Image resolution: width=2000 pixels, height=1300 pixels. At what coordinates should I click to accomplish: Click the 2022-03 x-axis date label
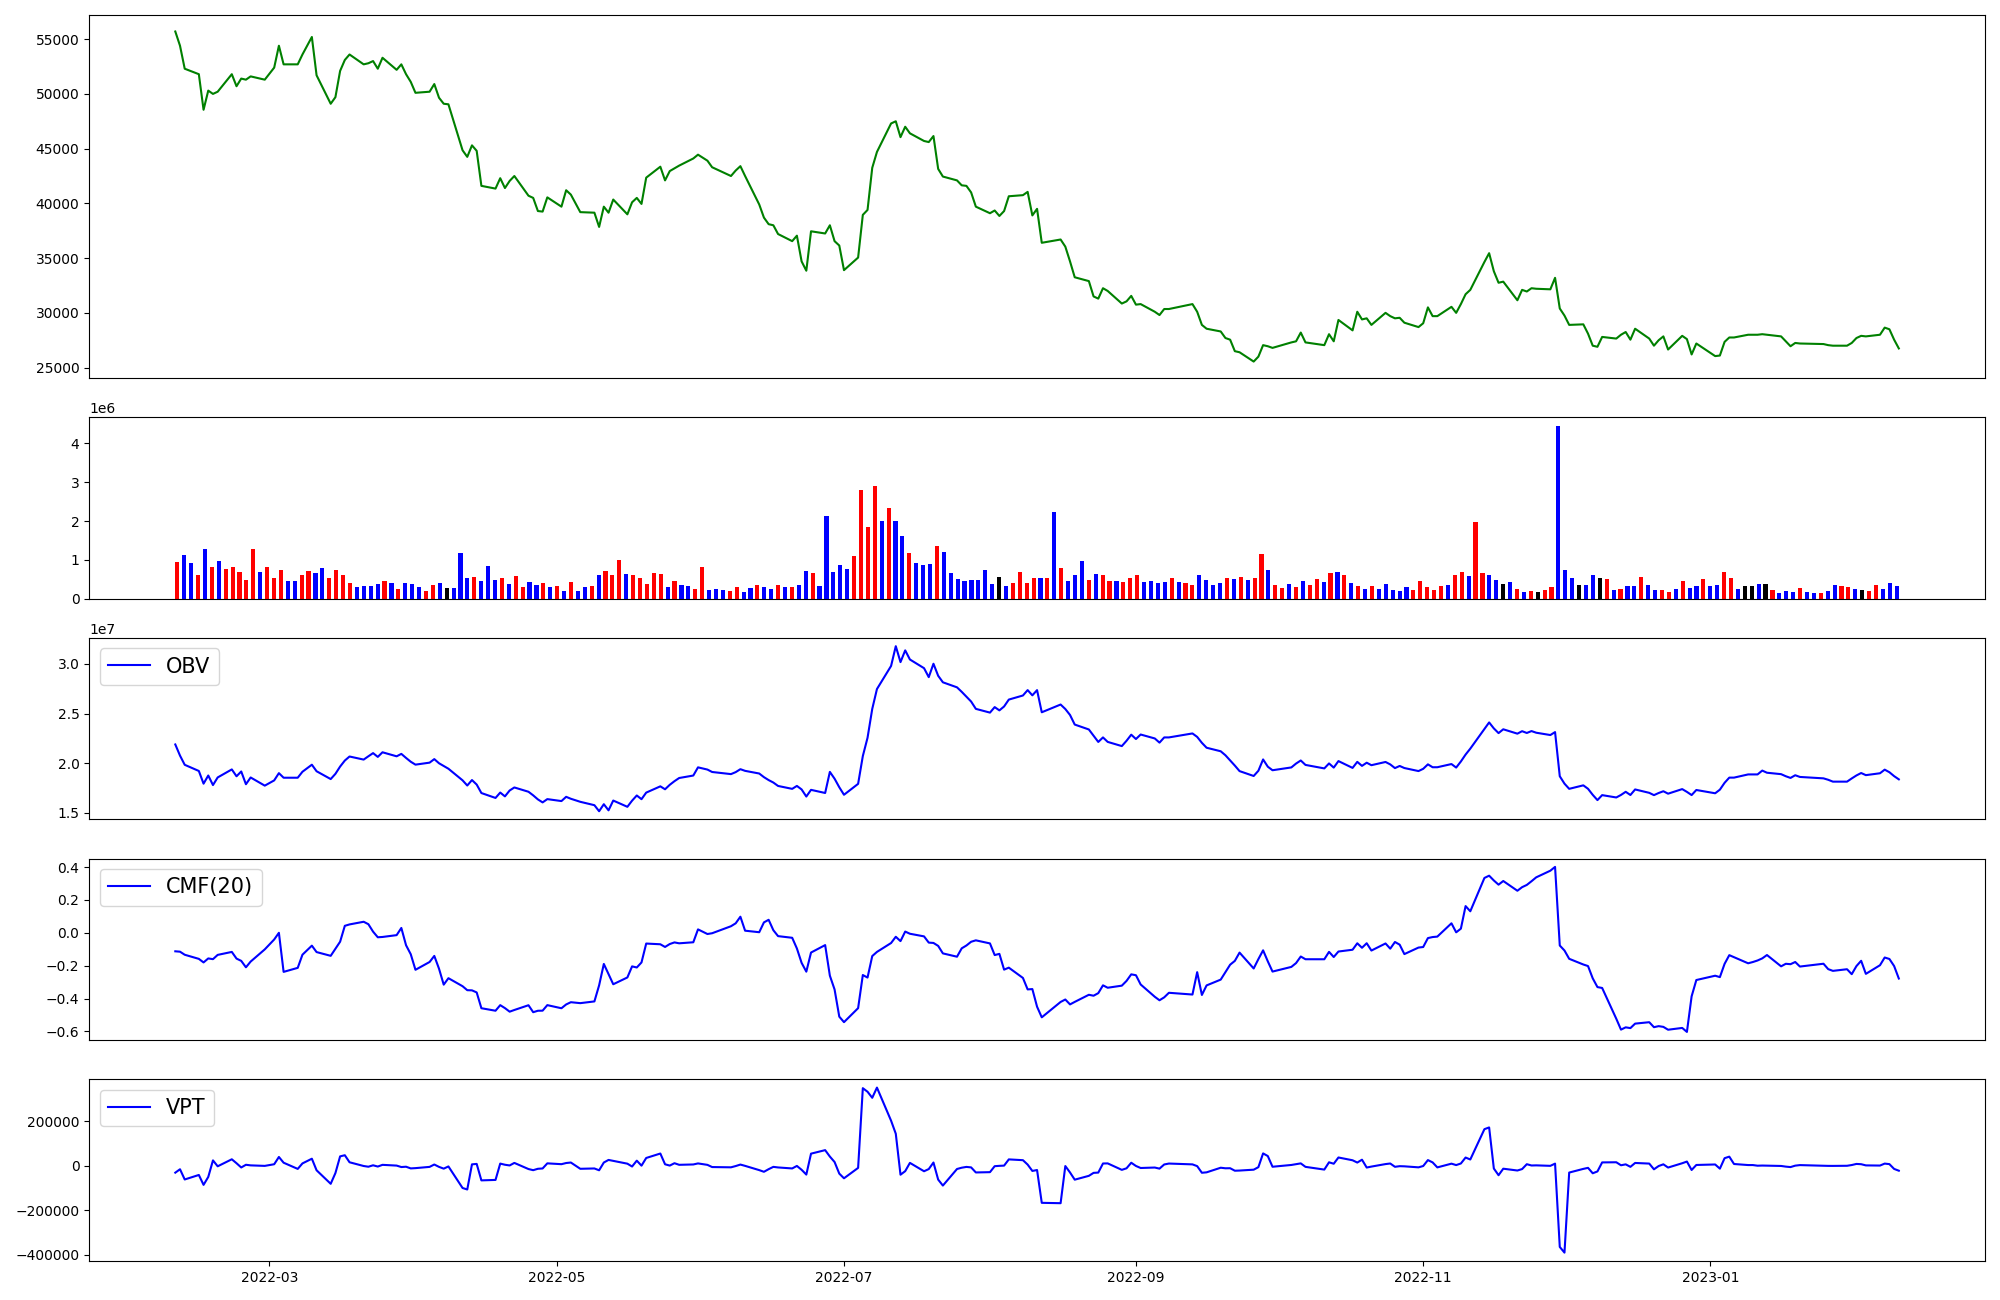click(269, 1277)
